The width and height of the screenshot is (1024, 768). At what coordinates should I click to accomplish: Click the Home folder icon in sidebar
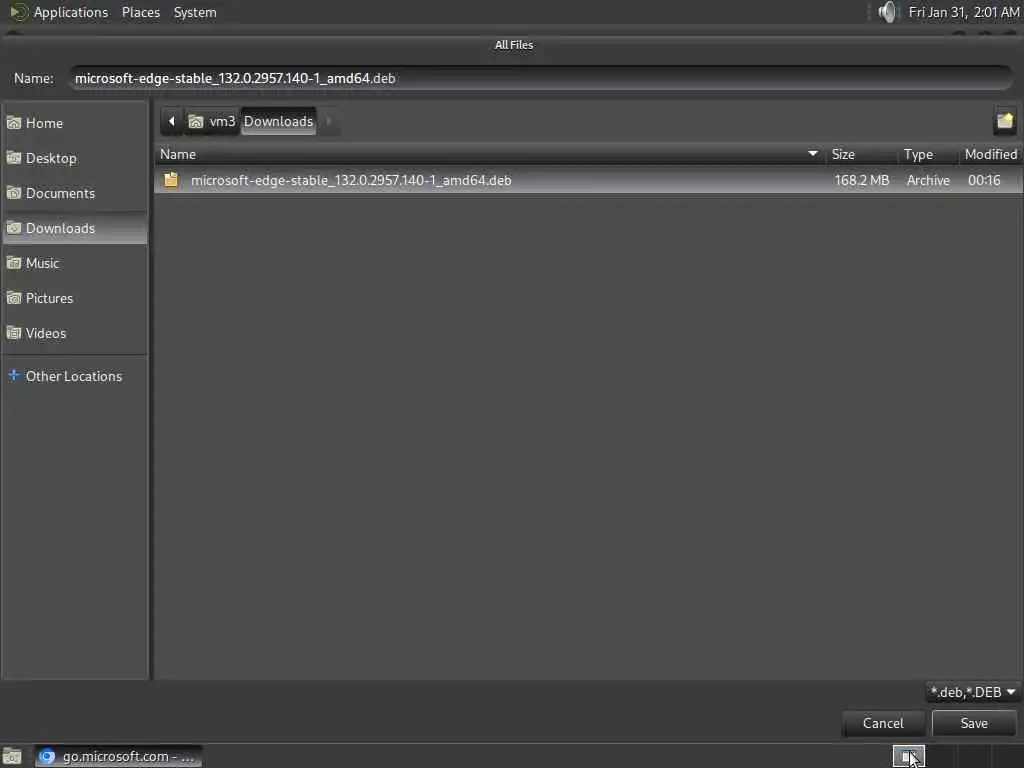14,123
